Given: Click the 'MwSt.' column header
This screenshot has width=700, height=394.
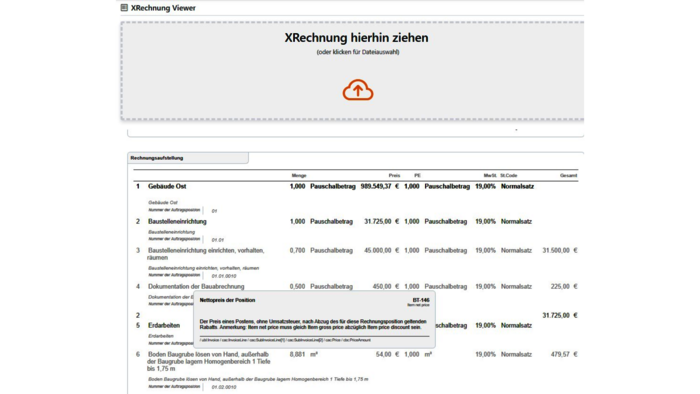Looking at the screenshot, I should (x=490, y=175).
